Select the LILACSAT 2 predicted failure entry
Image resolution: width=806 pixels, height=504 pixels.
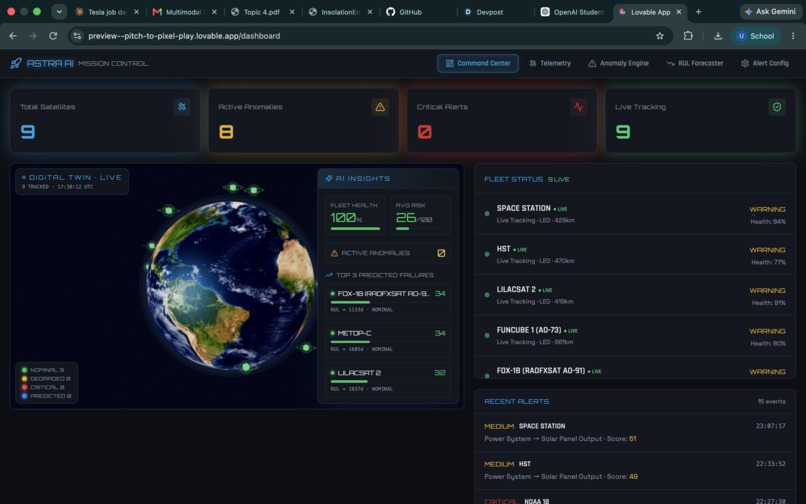(x=388, y=380)
